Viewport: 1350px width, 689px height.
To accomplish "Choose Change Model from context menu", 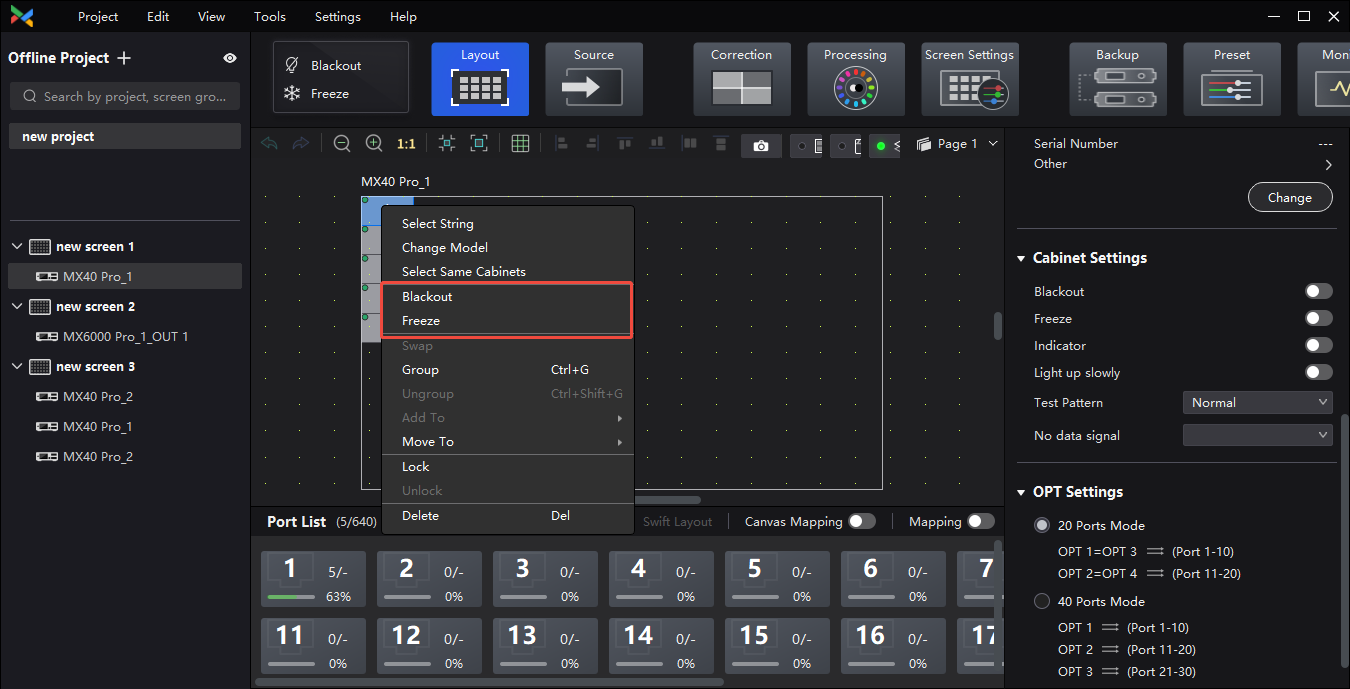I will [x=508, y=247].
